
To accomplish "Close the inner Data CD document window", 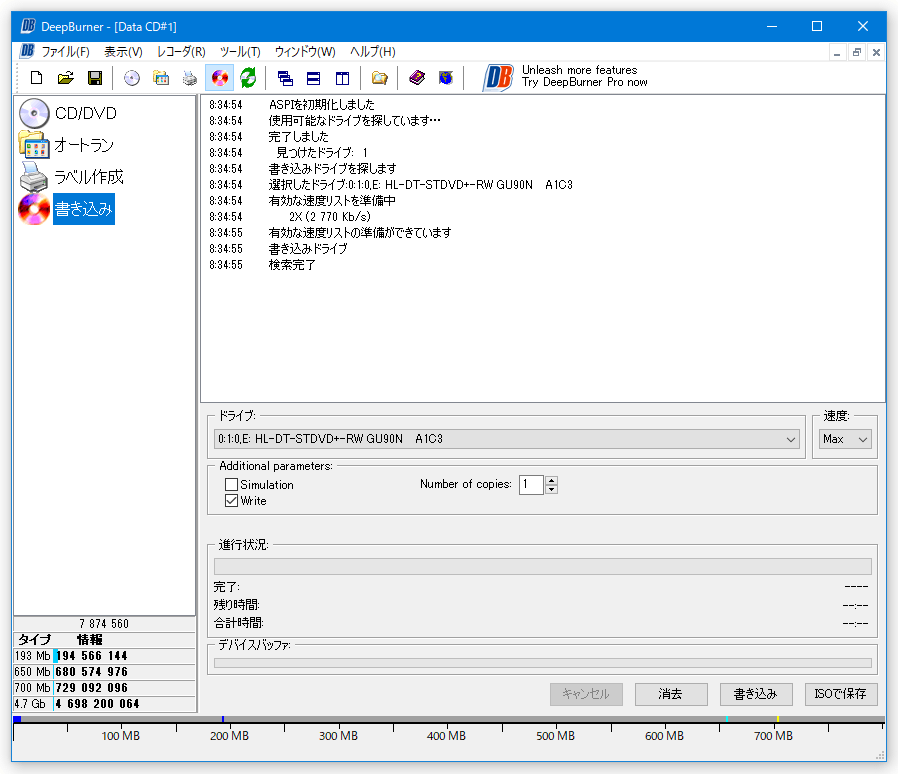I will [876, 53].
